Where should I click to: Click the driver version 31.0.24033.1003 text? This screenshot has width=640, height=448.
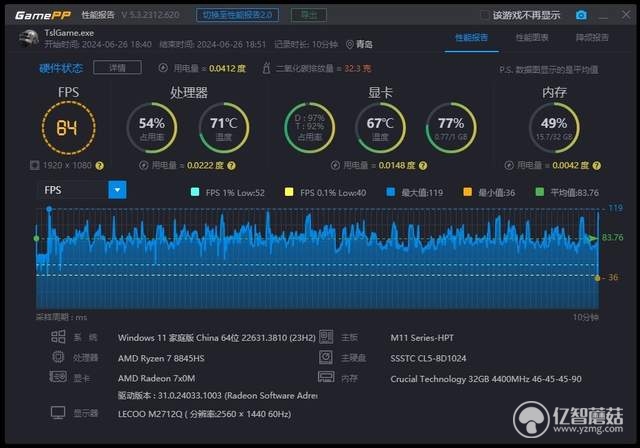(218, 395)
